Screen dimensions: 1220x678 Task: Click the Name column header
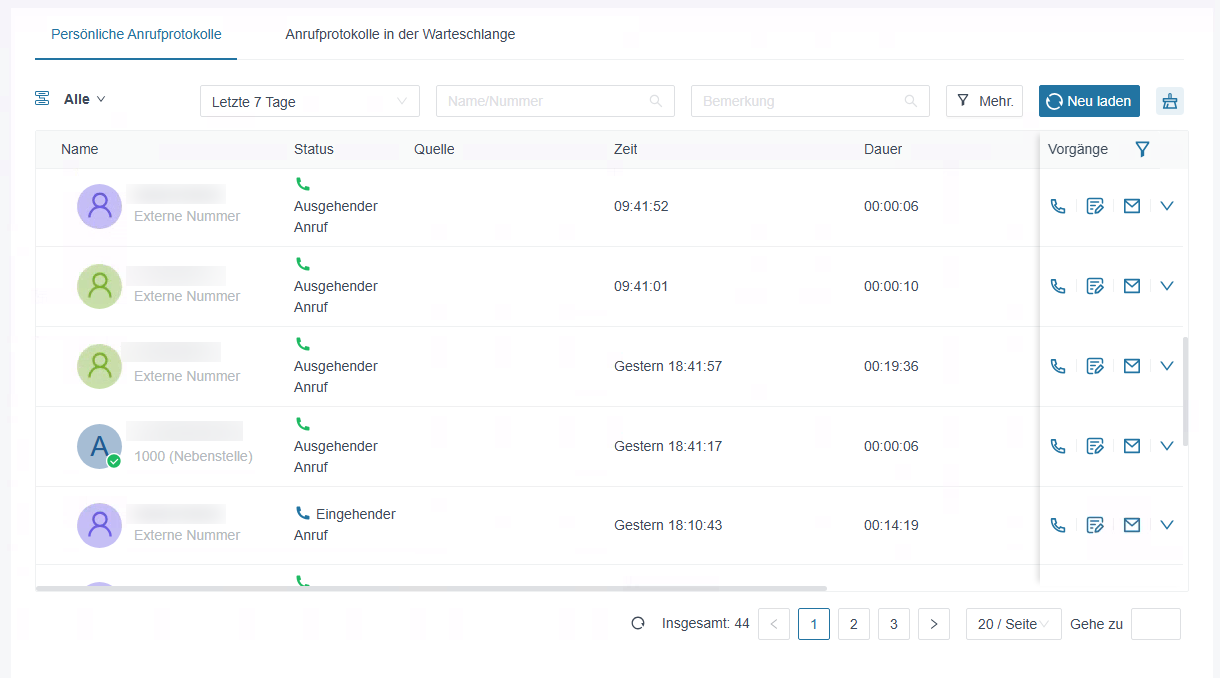pyautogui.click(x=80, y=149)
